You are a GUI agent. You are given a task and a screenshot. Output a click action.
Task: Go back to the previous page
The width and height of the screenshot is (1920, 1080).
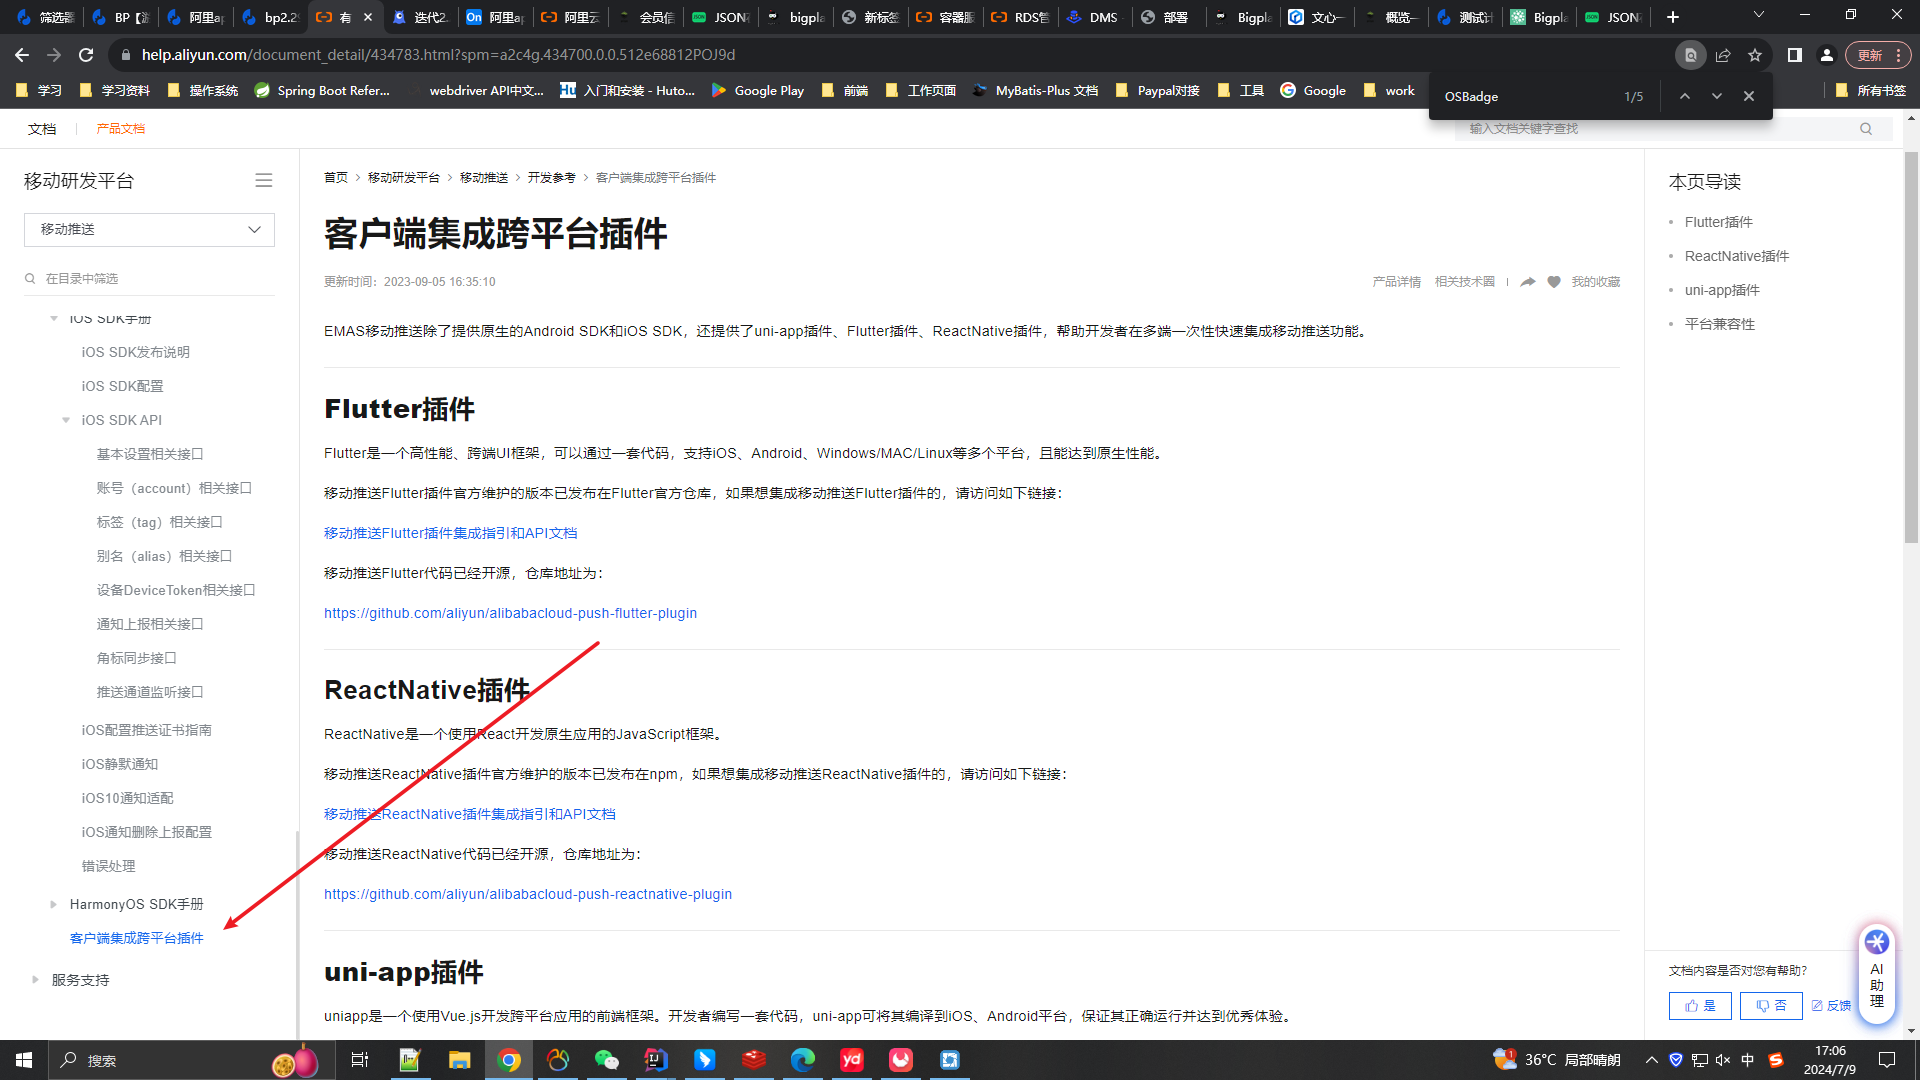[x=22, y=55]
